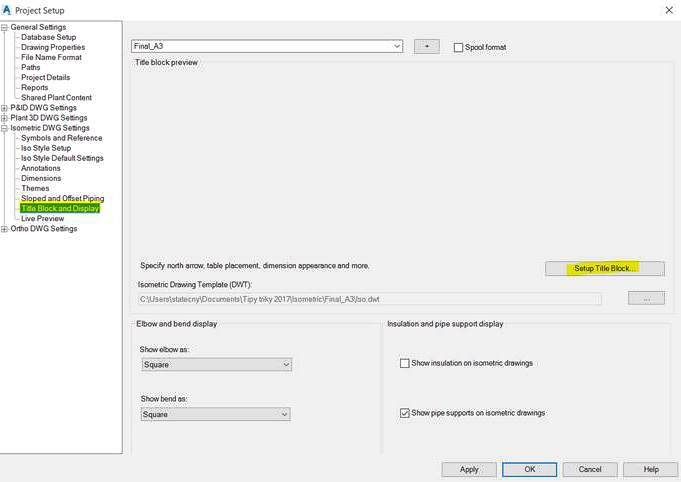Uncheck Show pipe supports on isometric drawings
681x482 pixels.
coord(405,413)
